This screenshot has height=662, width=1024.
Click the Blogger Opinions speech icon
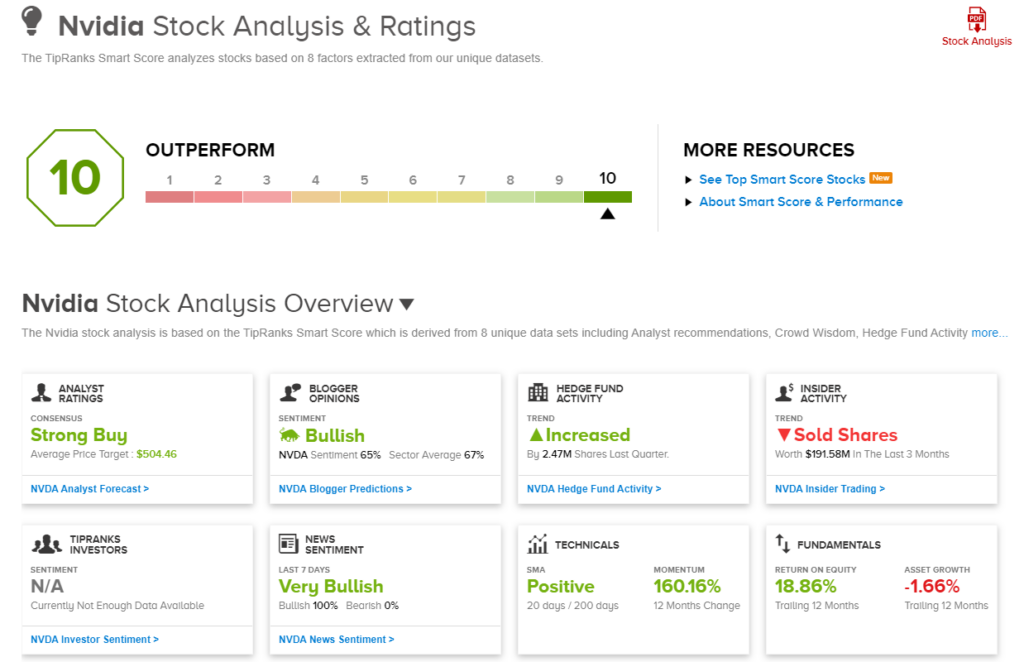(x=290, y=393)
